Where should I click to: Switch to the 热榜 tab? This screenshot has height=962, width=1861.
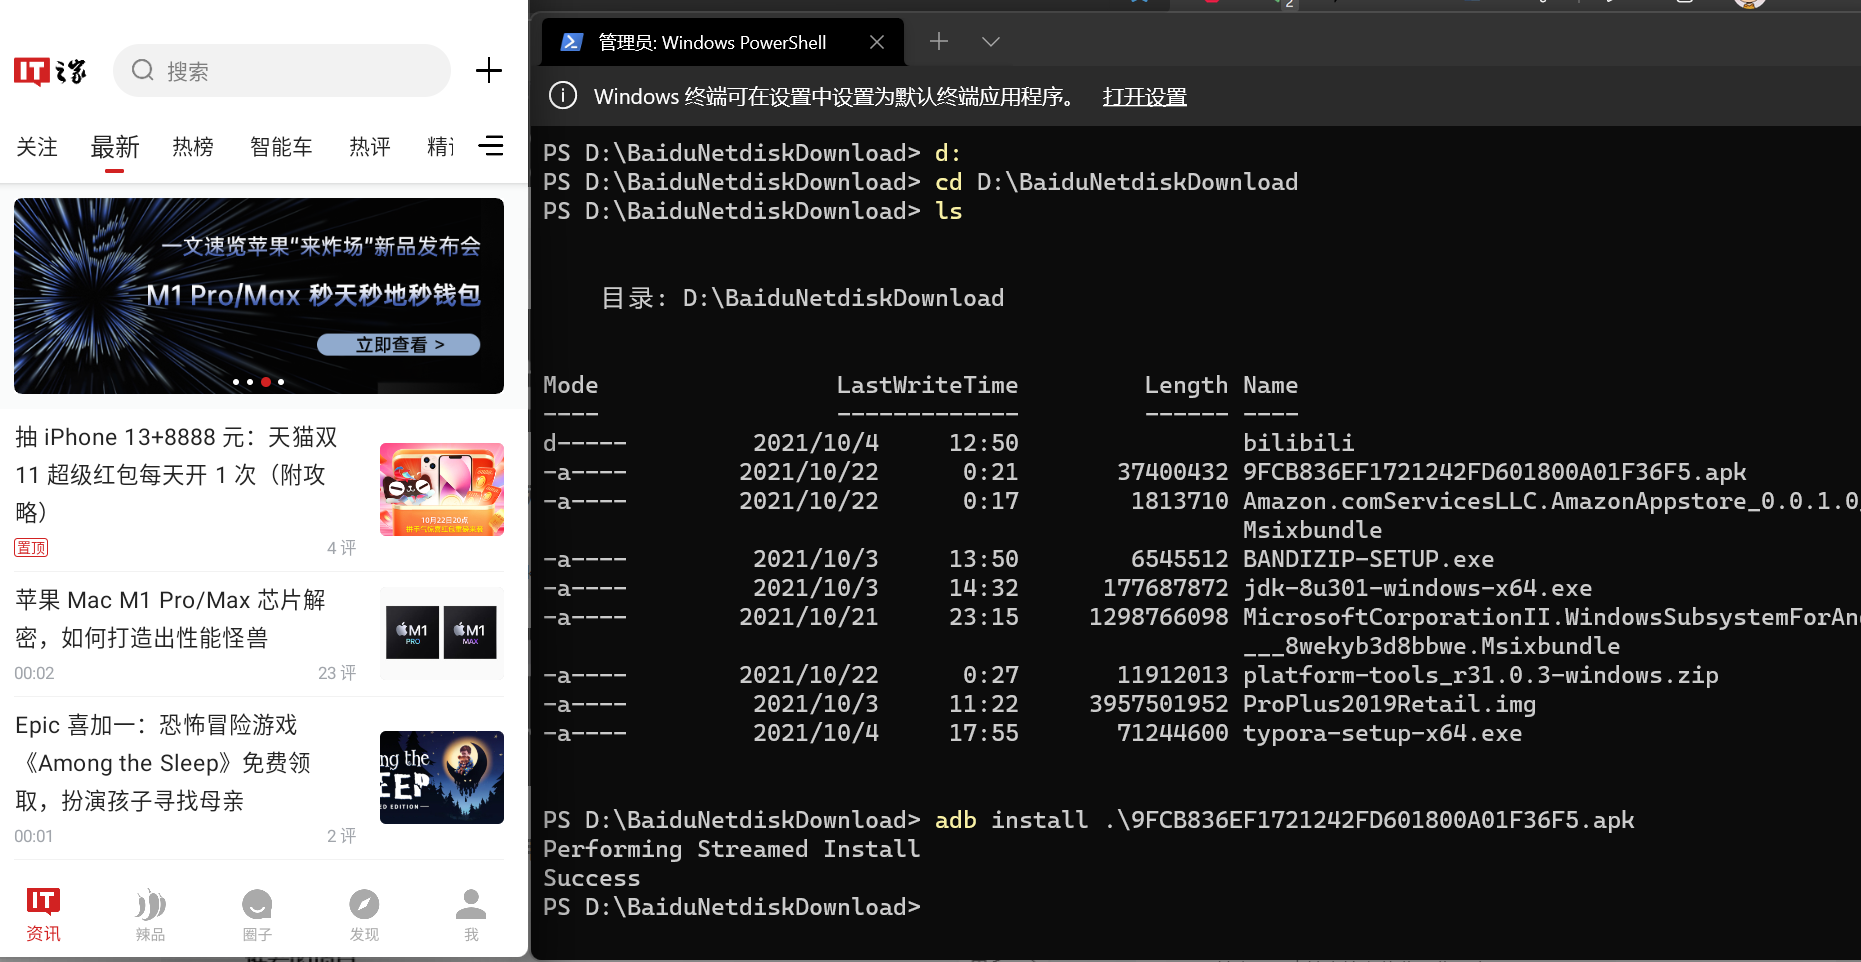point(193,147)
